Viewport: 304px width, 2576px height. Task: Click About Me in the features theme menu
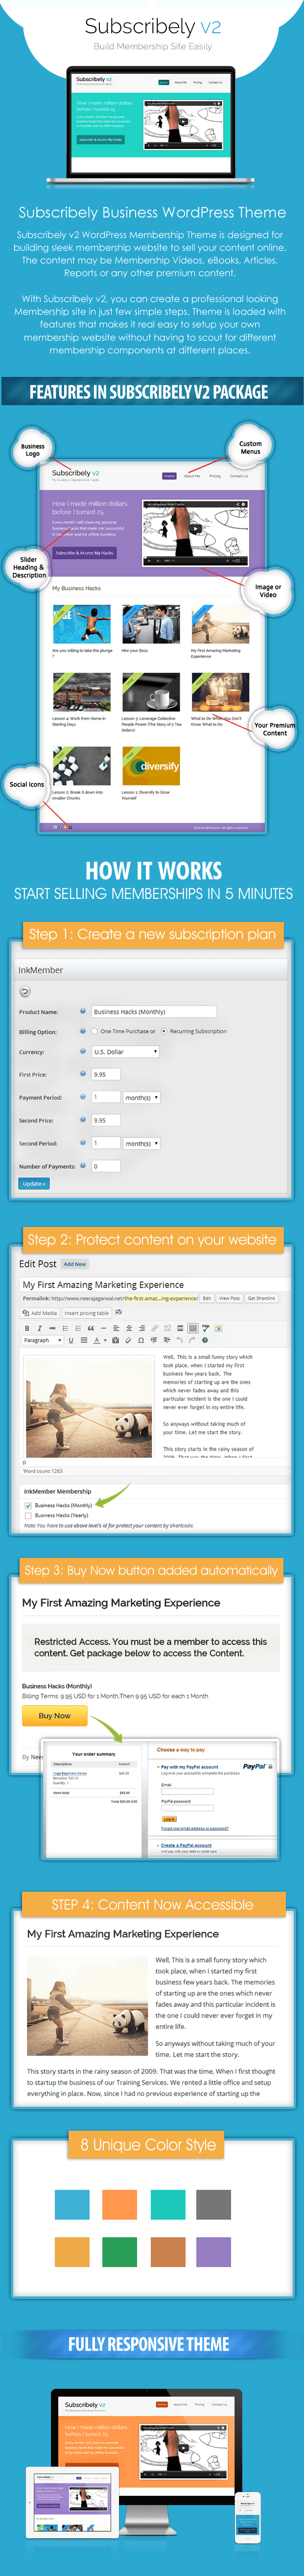(191, 476)
